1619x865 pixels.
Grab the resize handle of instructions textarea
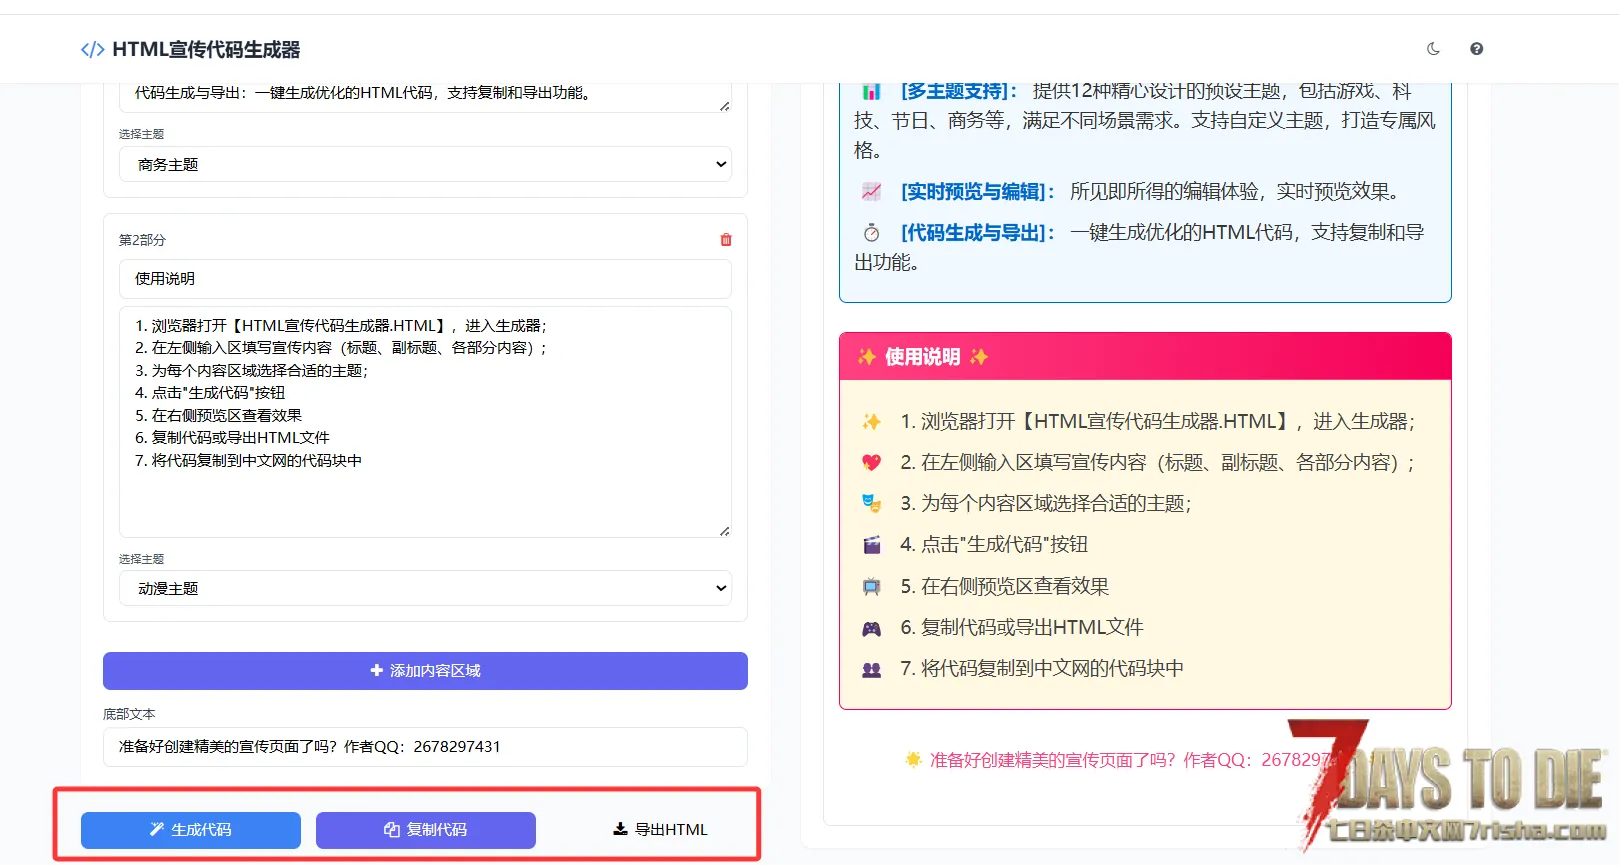pos(724,531)
